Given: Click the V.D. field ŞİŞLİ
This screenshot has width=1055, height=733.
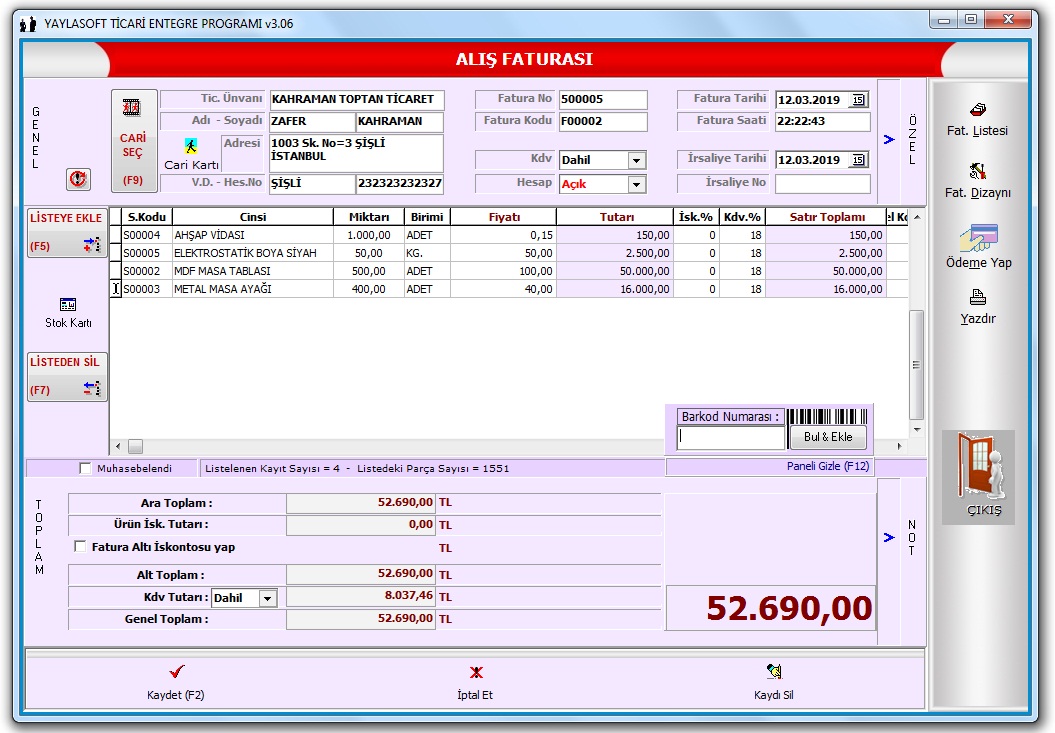Looking at the screenshot, I should [x=312, y=183].
